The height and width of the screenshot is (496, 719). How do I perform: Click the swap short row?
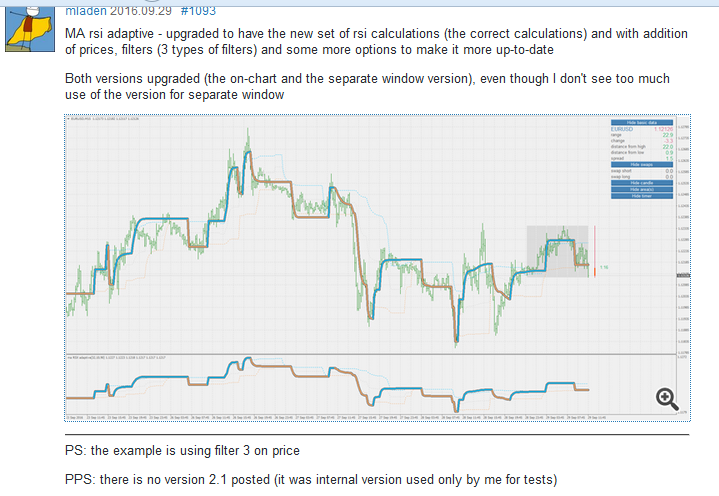[640, 171]
